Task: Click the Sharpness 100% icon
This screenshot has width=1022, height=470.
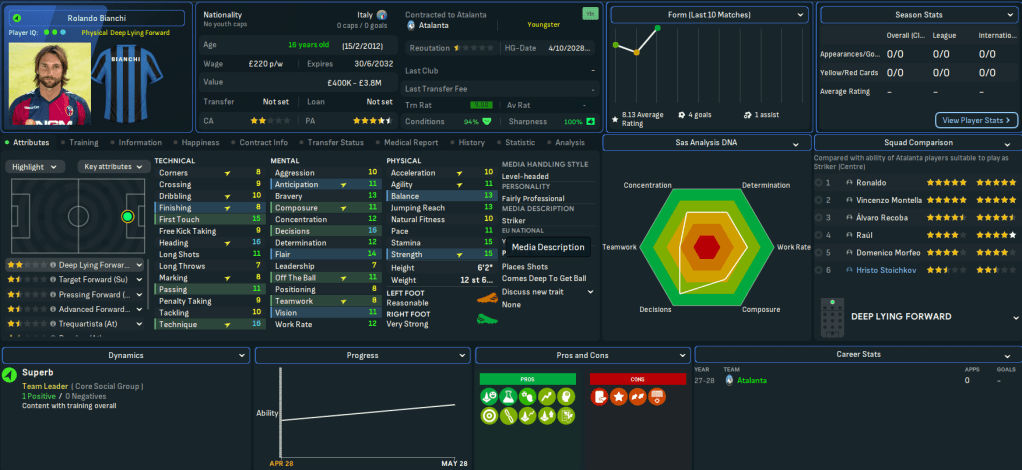Action: [x=590, y=122]
